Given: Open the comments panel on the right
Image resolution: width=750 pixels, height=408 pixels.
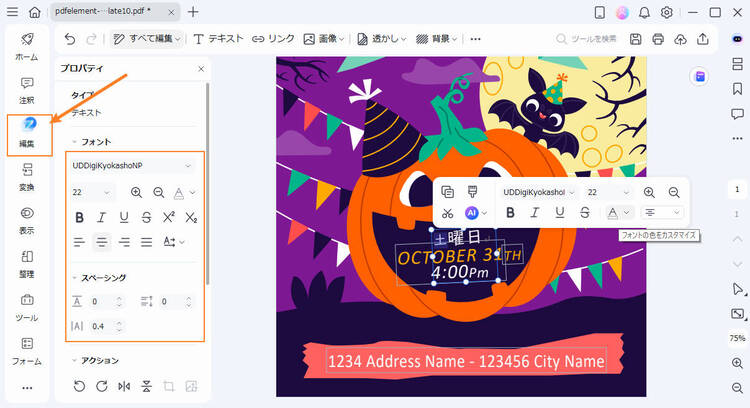Looking at the screenshot, I should 737,113.
